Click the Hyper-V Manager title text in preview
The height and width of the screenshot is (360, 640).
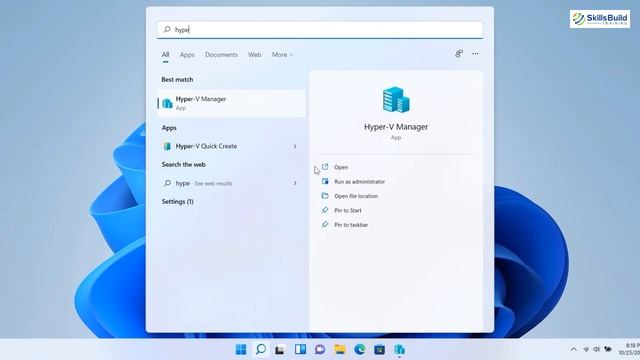(396, 127)
